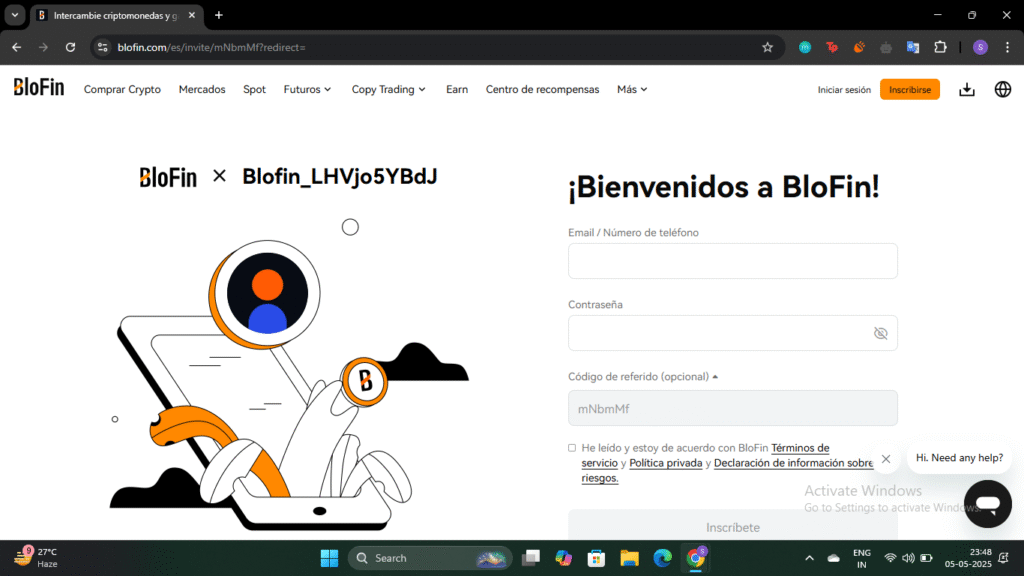
Task: Open the Spot trading page
Action: click(x=254, y=89)
